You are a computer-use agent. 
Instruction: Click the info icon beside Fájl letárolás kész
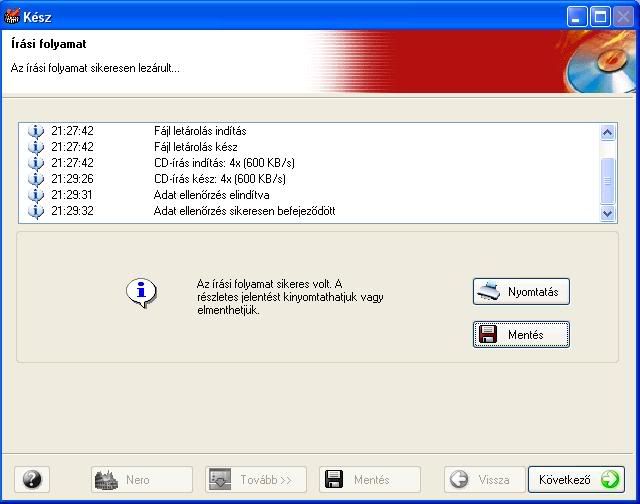point(37,147)
